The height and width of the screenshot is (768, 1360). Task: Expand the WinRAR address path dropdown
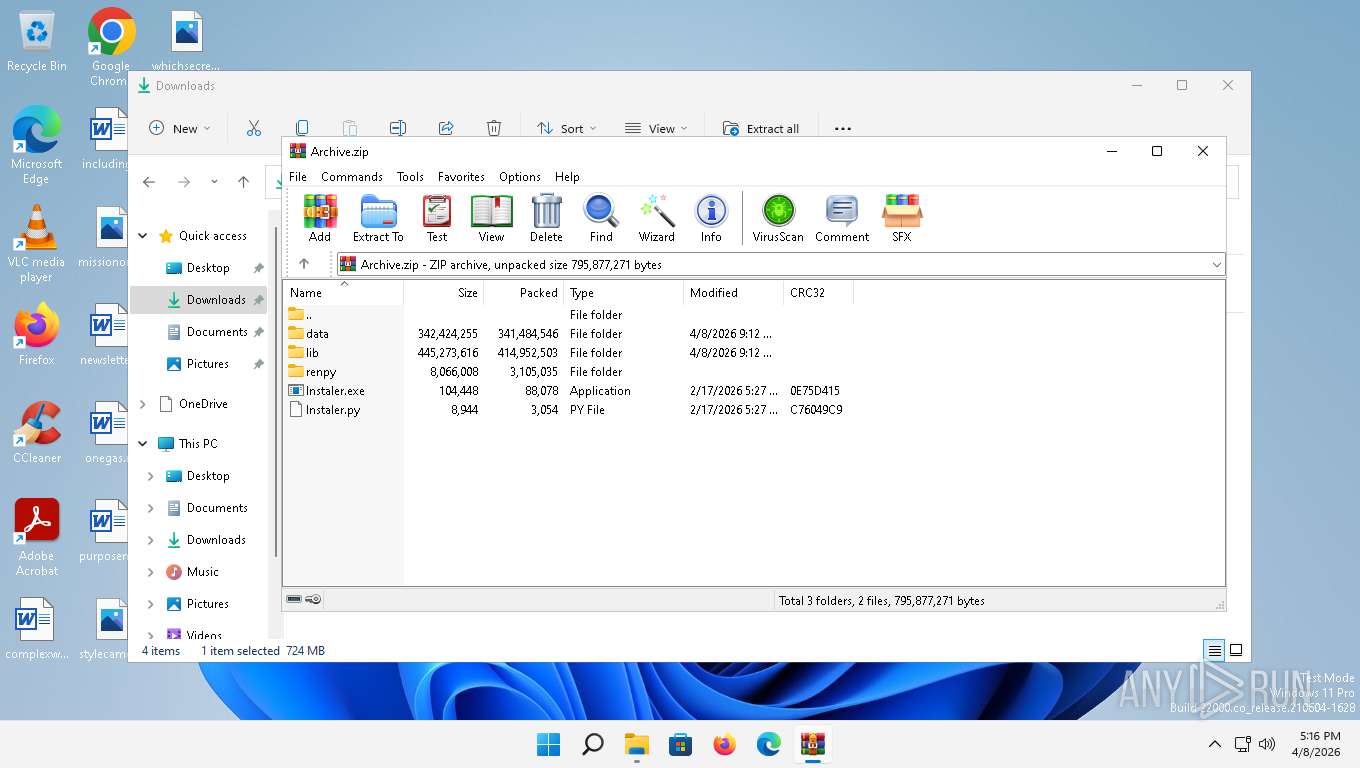(x=1216, y=265)
